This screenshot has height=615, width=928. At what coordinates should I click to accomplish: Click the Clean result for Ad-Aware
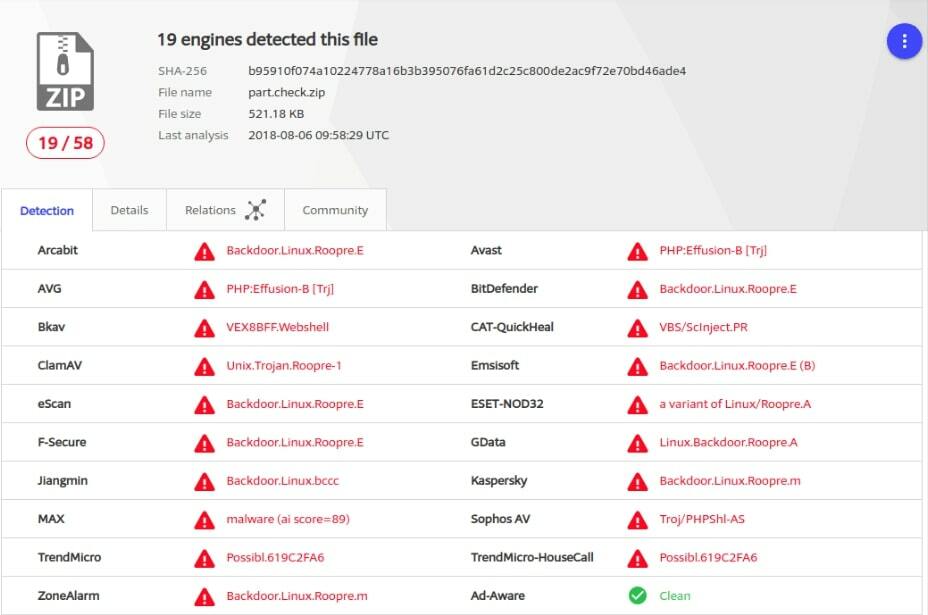click(x=675, y=596)
